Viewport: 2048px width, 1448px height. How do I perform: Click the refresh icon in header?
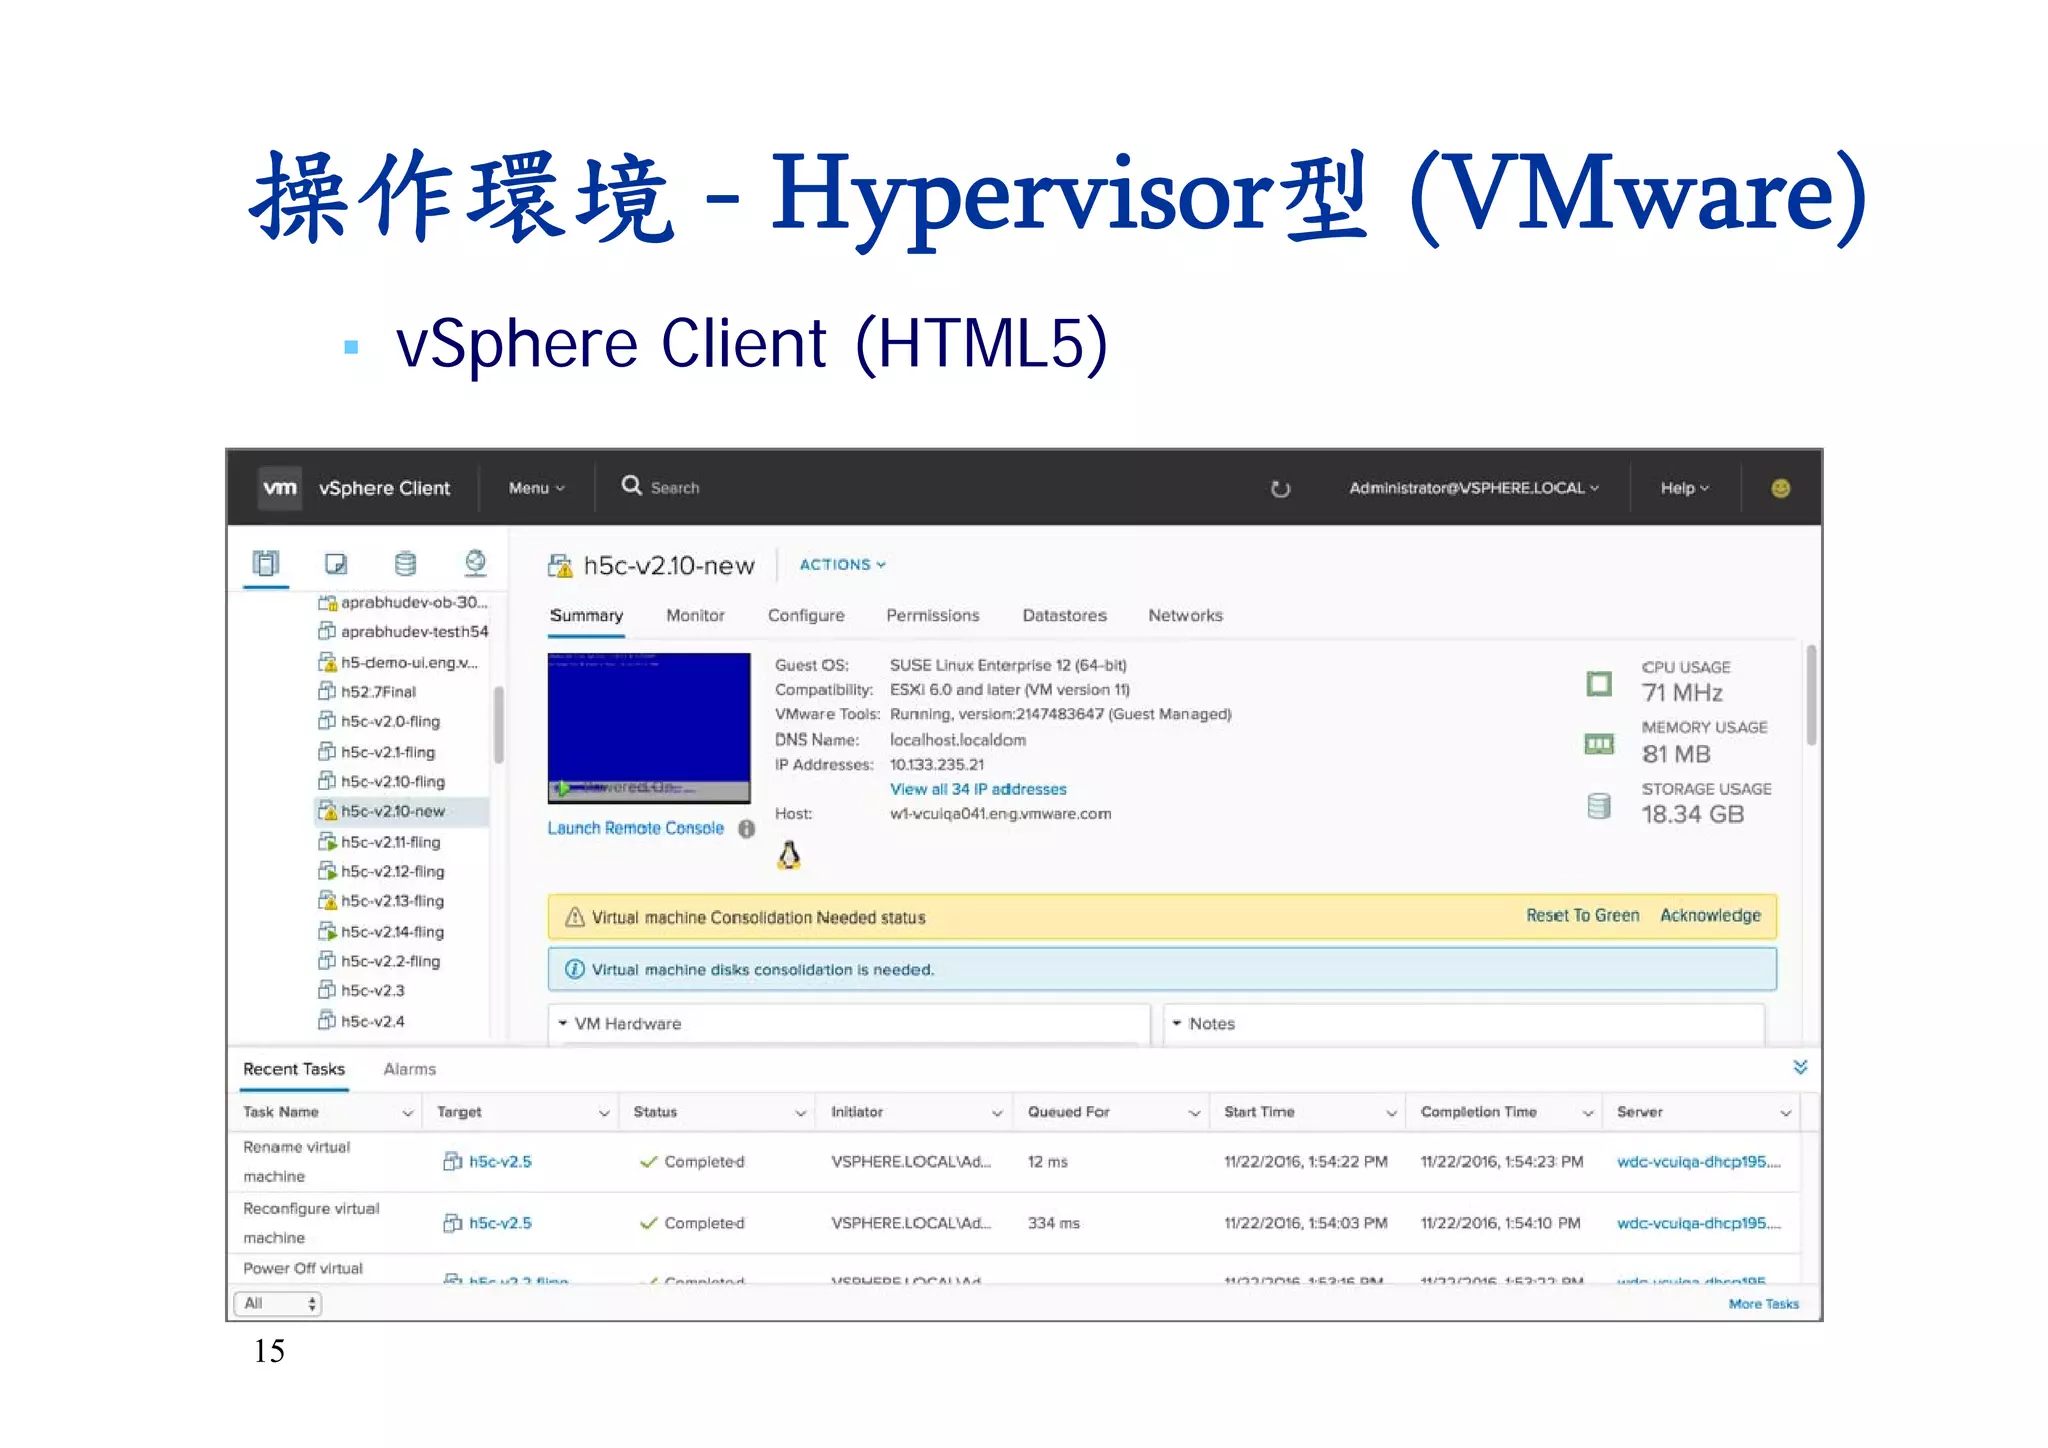click(1280, 489)
